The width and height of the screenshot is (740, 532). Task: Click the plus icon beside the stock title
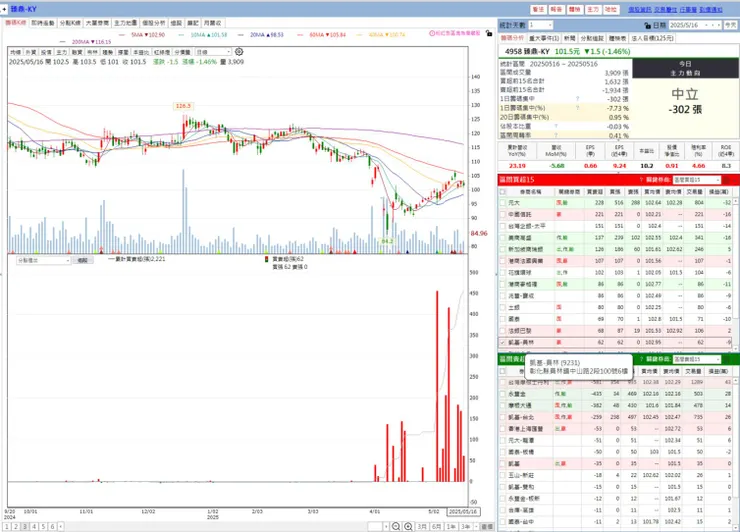coord(4,9)
